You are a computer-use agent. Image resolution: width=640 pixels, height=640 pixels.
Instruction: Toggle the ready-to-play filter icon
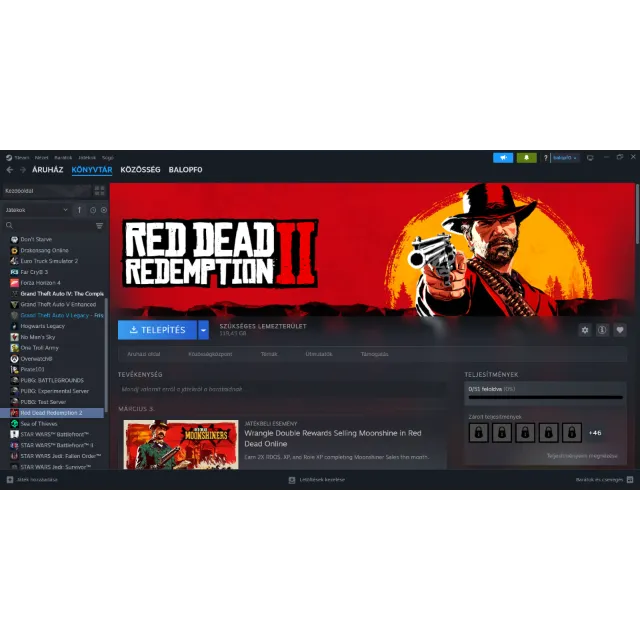pos(102,210)
